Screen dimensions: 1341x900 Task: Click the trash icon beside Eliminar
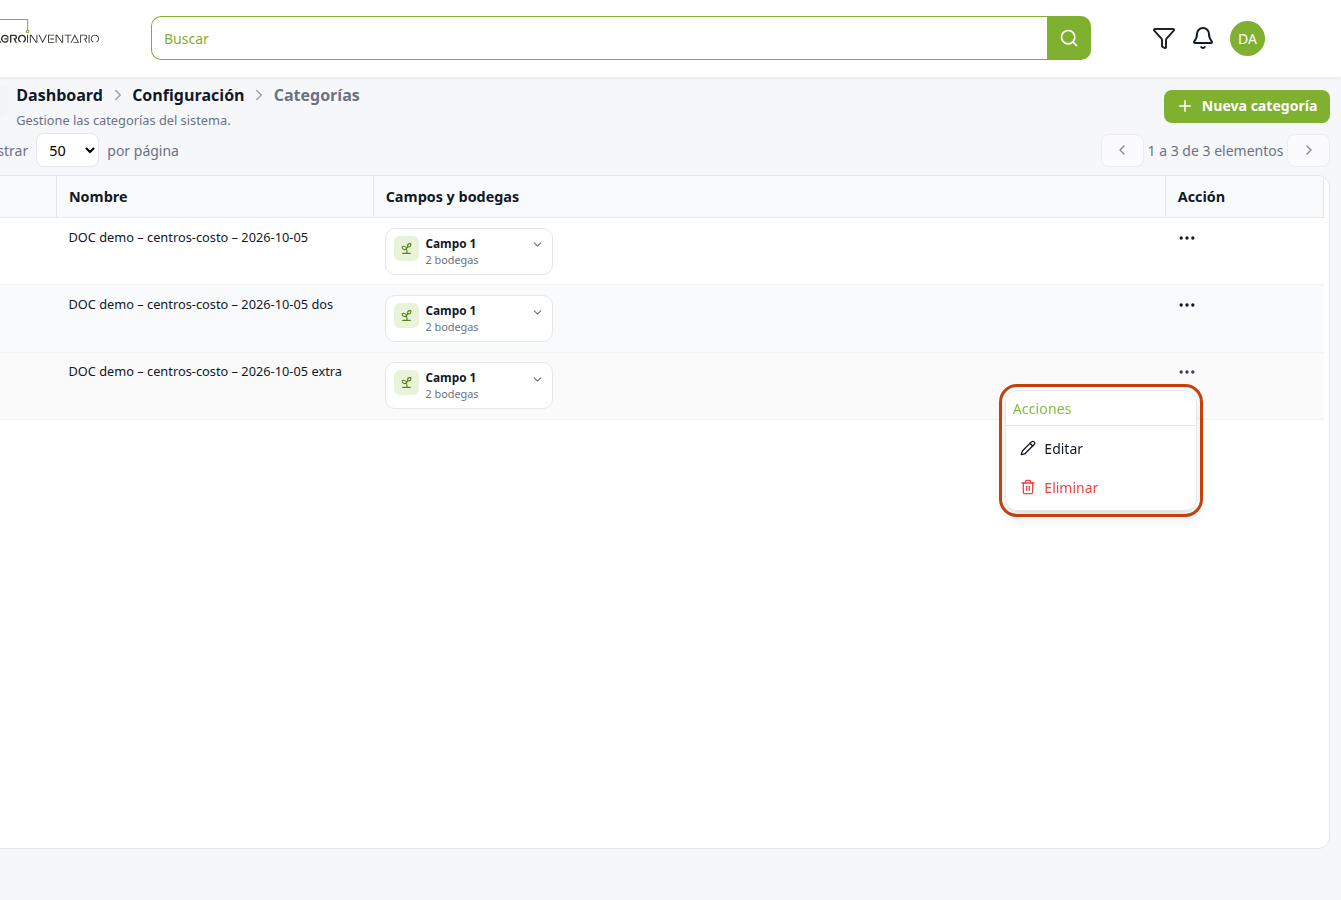(1028, 487)
